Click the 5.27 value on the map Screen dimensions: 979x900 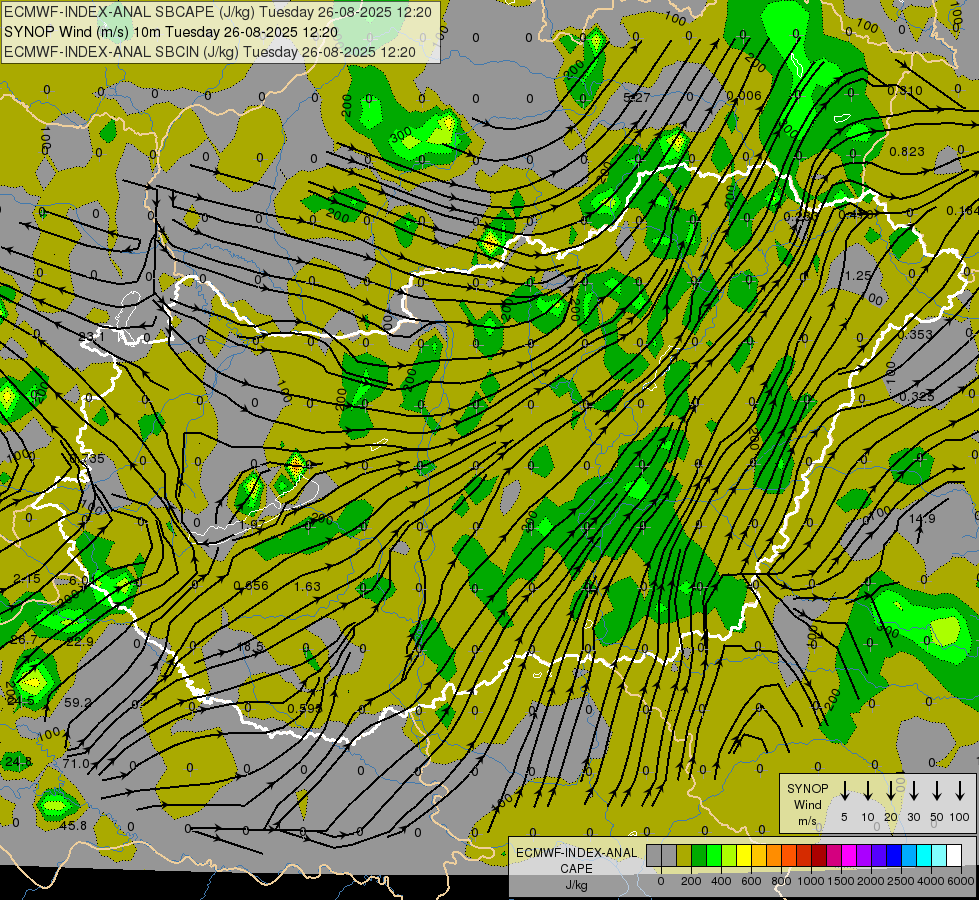(x=637, y=97)
